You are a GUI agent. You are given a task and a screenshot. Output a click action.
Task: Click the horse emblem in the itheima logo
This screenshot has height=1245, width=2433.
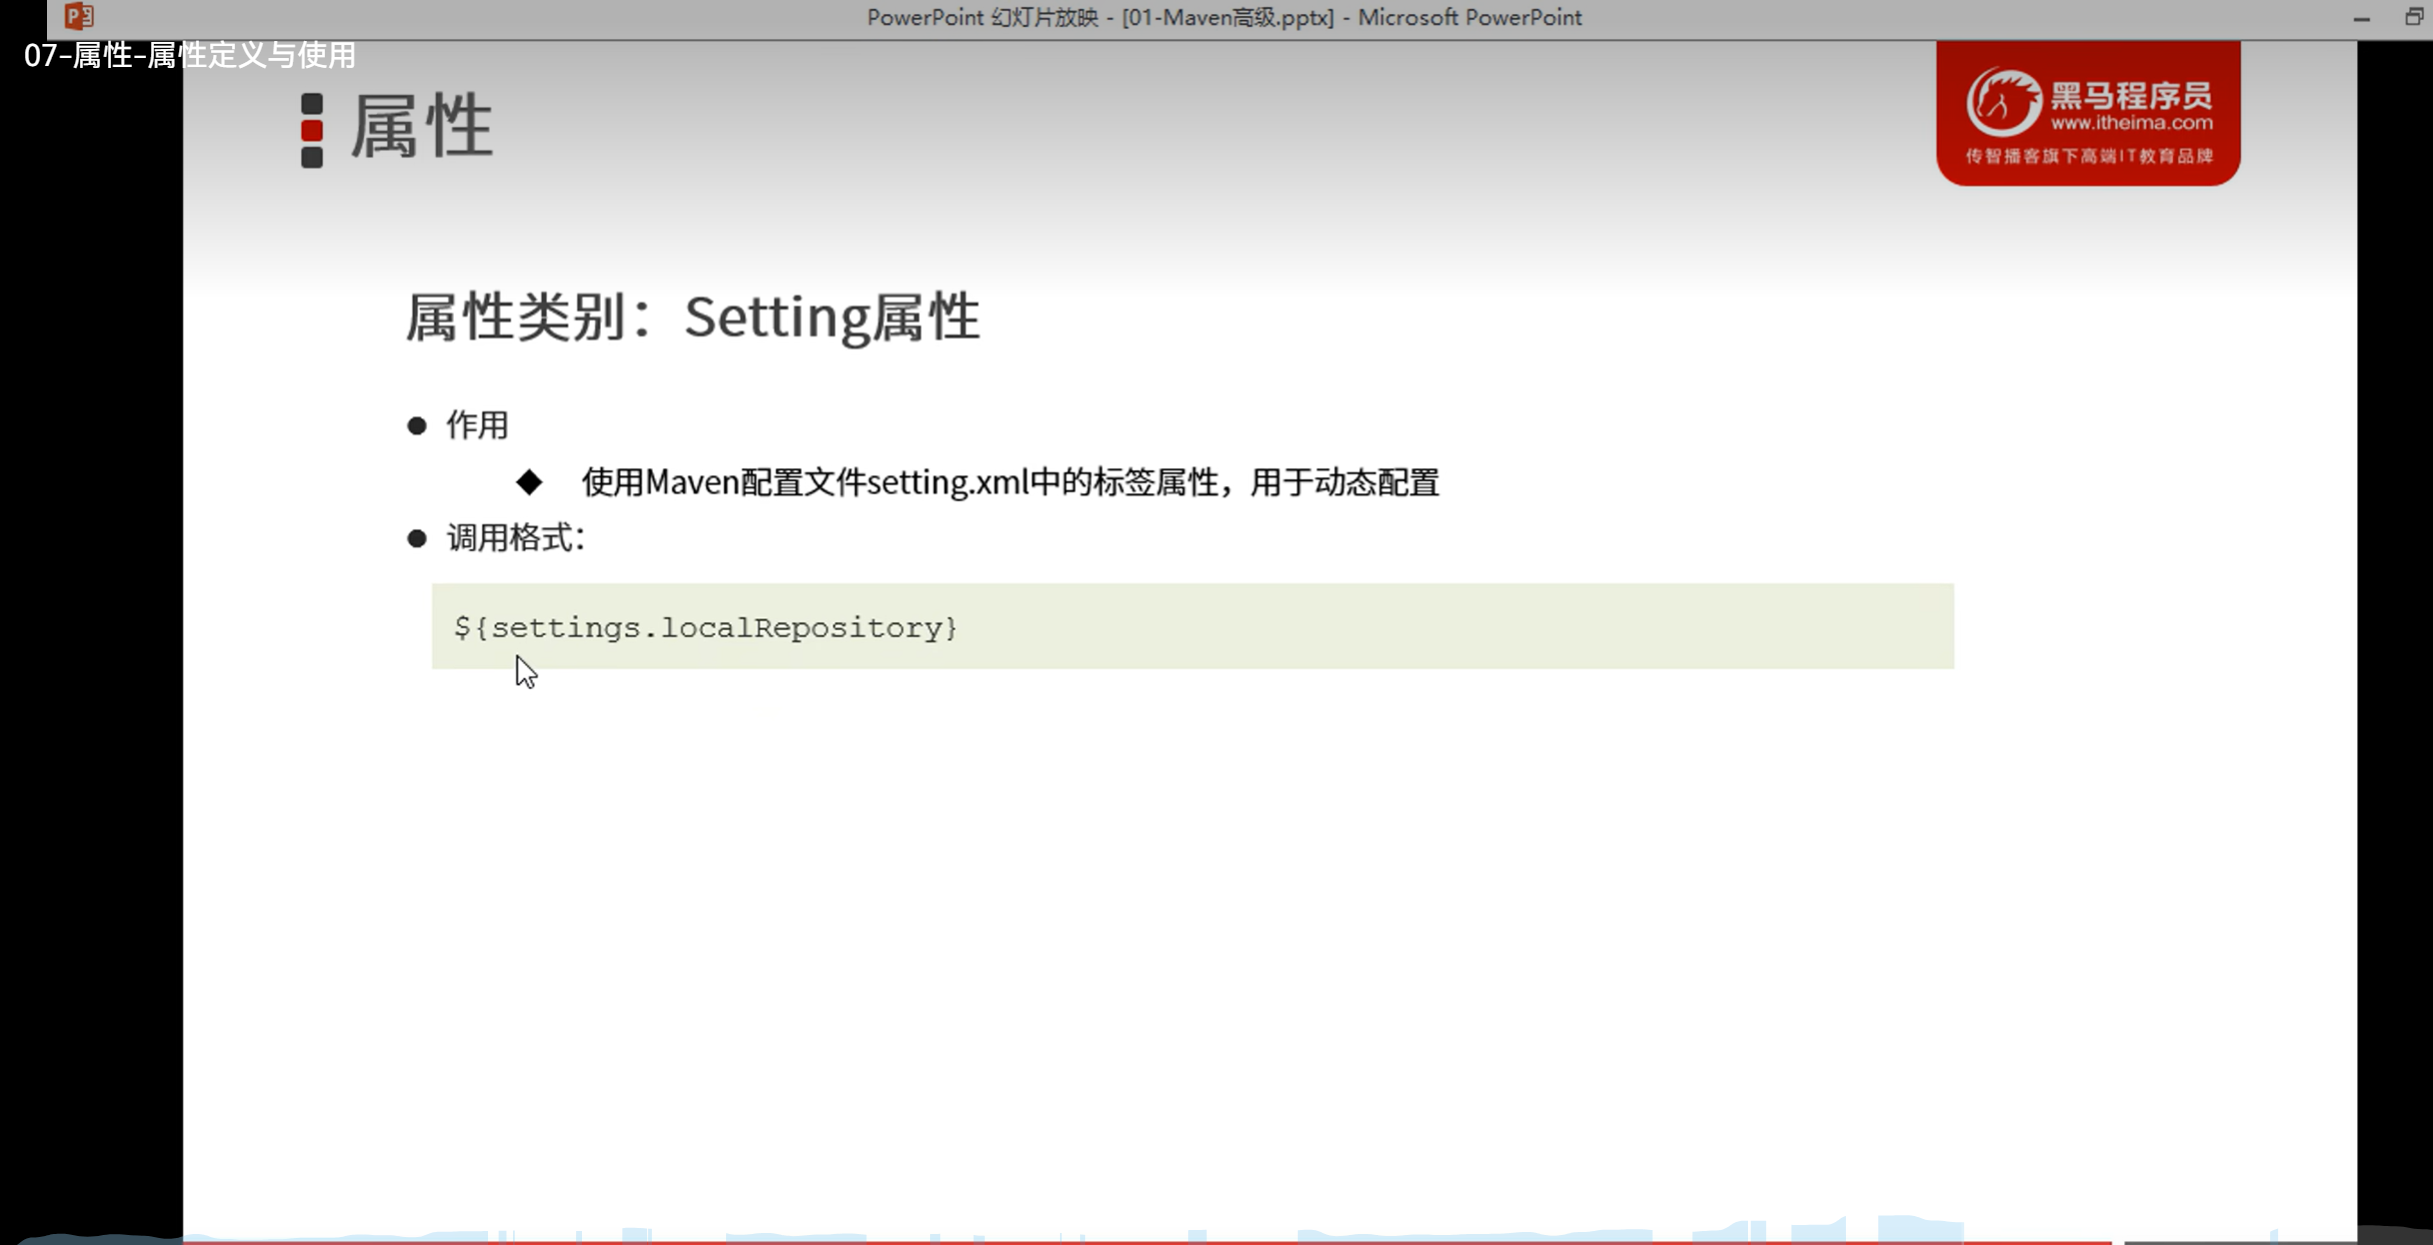[2002, 102]
